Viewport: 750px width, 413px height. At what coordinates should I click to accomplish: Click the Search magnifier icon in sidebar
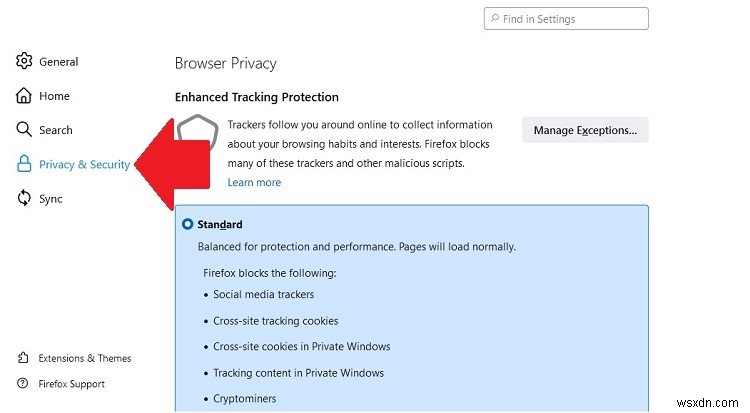coord(24,129)
